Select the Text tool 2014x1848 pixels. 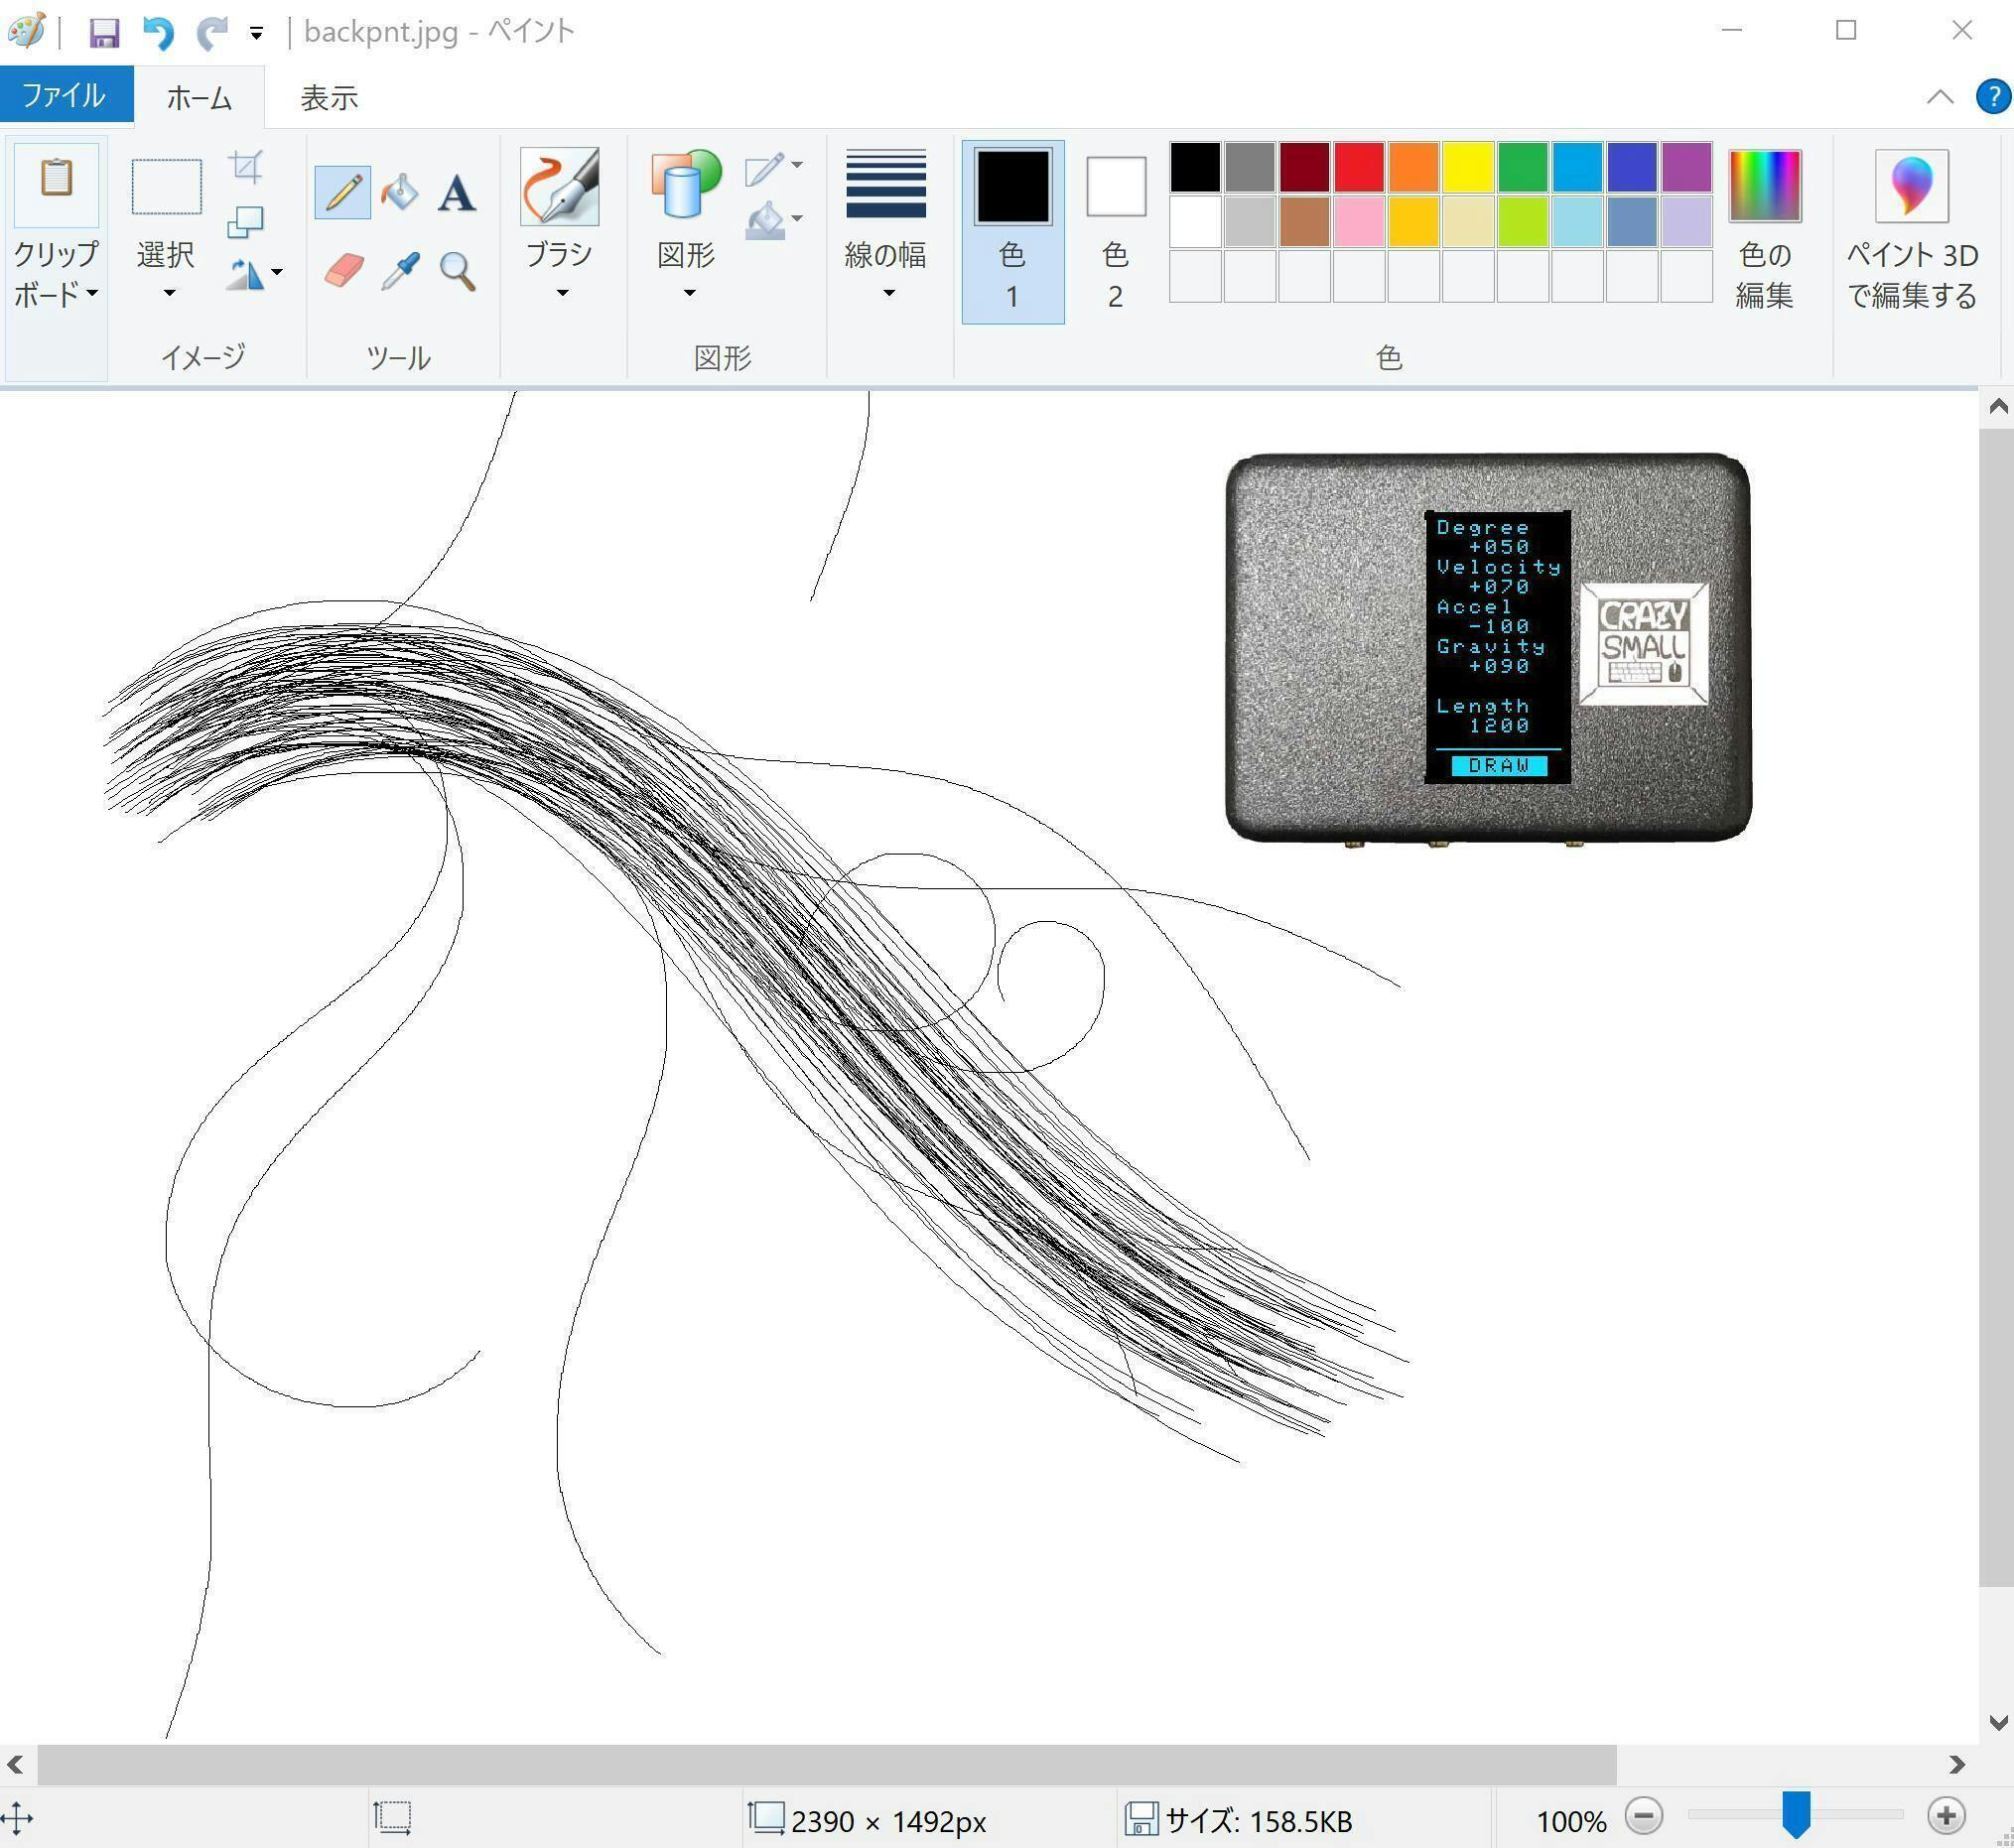pyautogui.click(x=457, y=193)
